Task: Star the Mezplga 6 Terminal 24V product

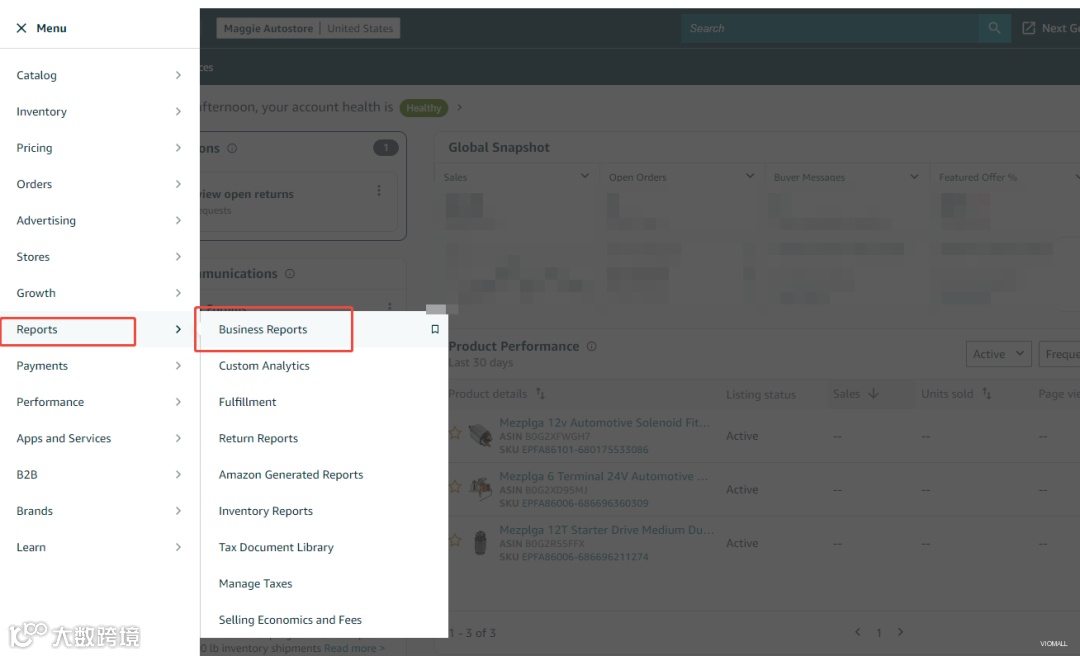Action: [x=455, y=486]
